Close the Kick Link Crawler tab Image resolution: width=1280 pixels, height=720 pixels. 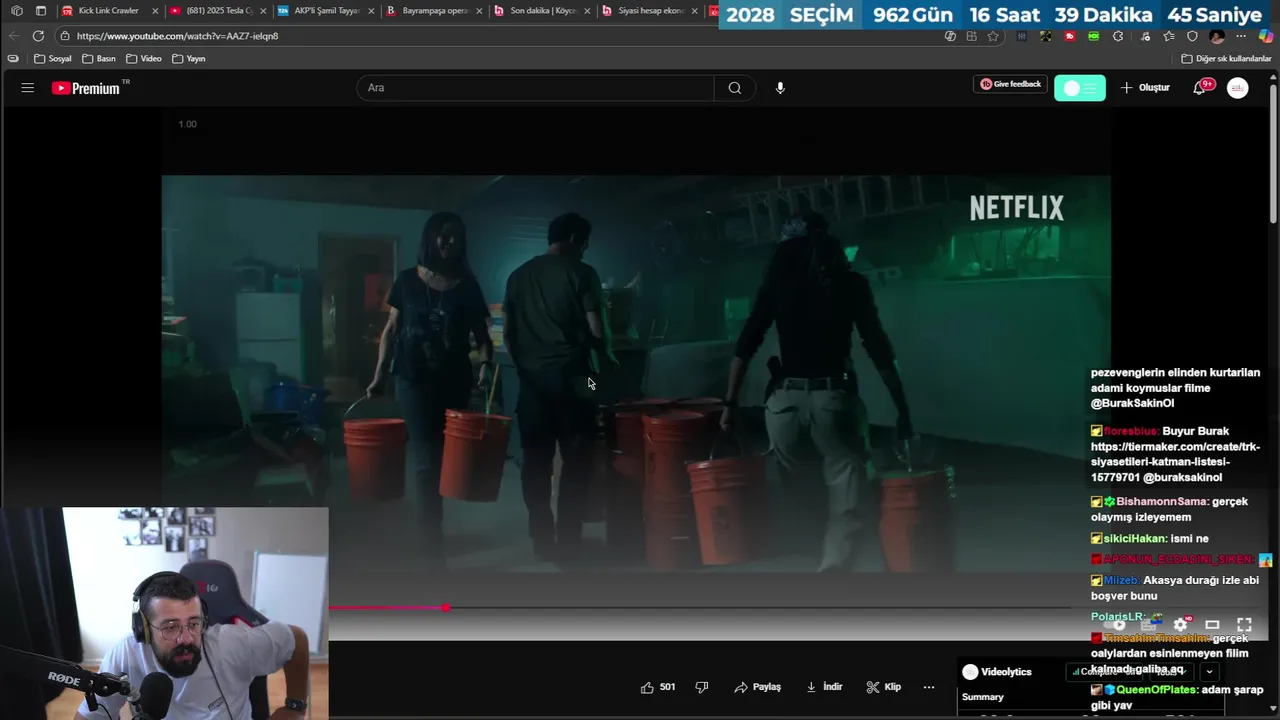pyautogui.click(x=155, y=11)
